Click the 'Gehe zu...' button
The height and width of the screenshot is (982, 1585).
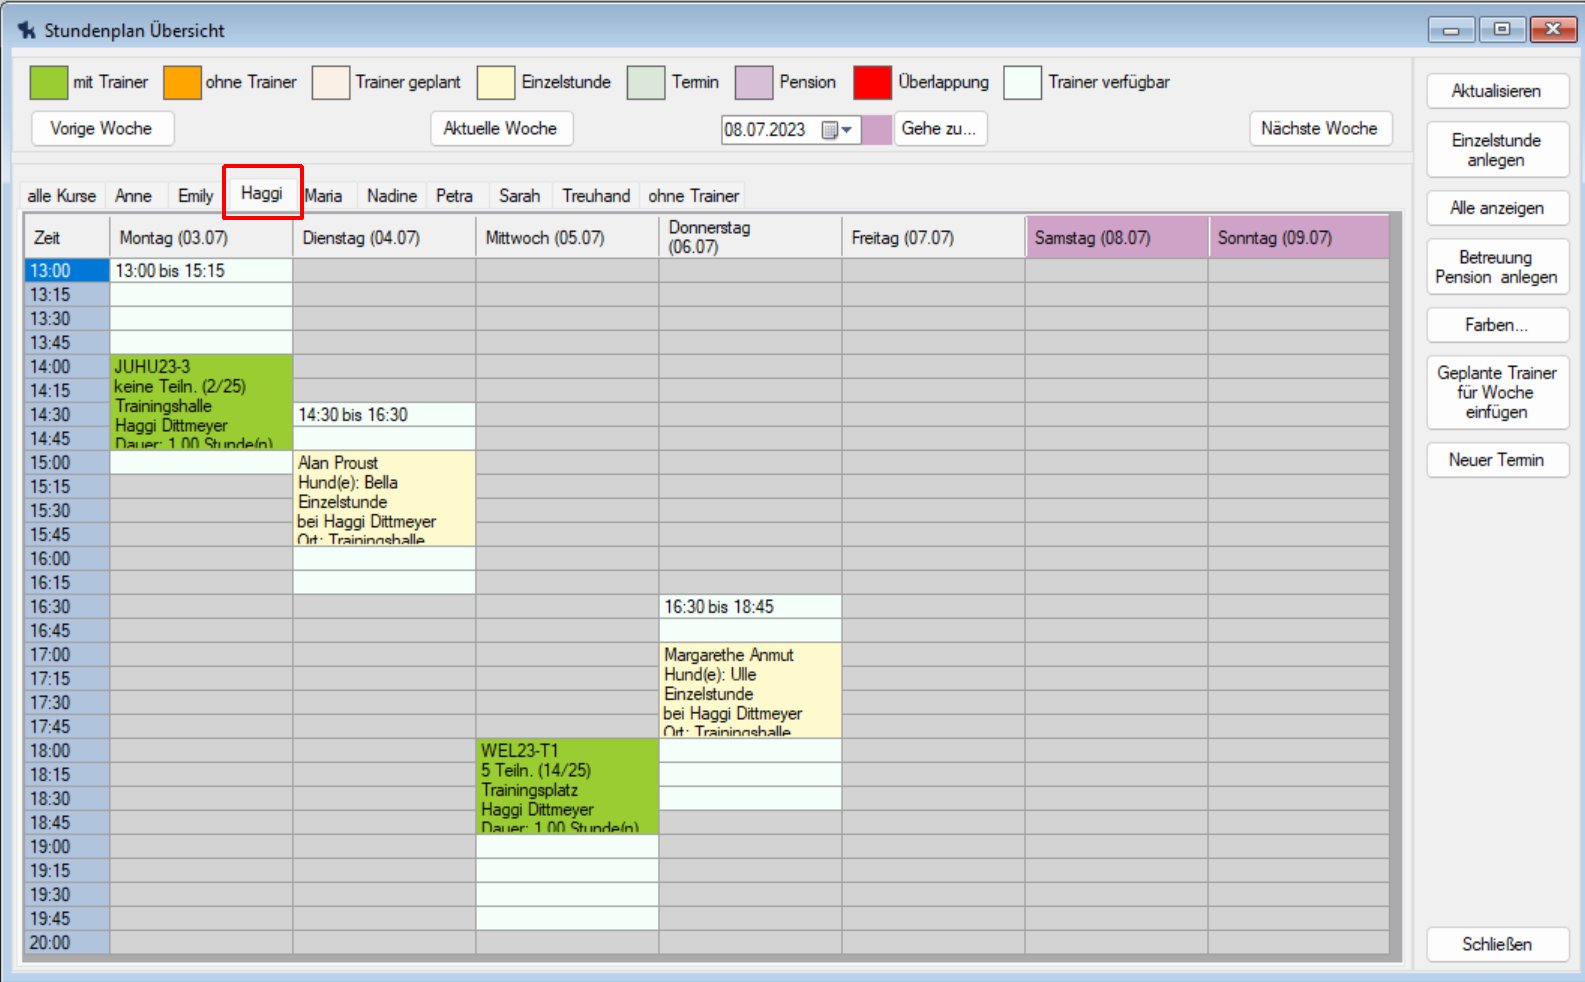939,129
